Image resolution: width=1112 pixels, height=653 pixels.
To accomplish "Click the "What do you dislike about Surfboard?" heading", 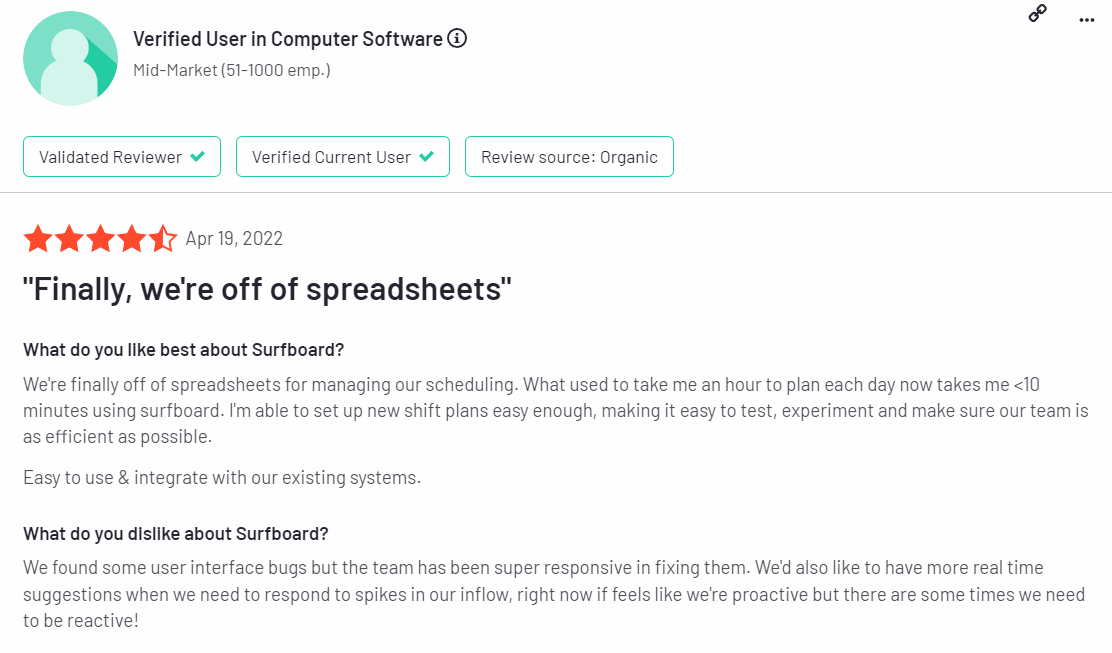I will (x=176, y=533).
